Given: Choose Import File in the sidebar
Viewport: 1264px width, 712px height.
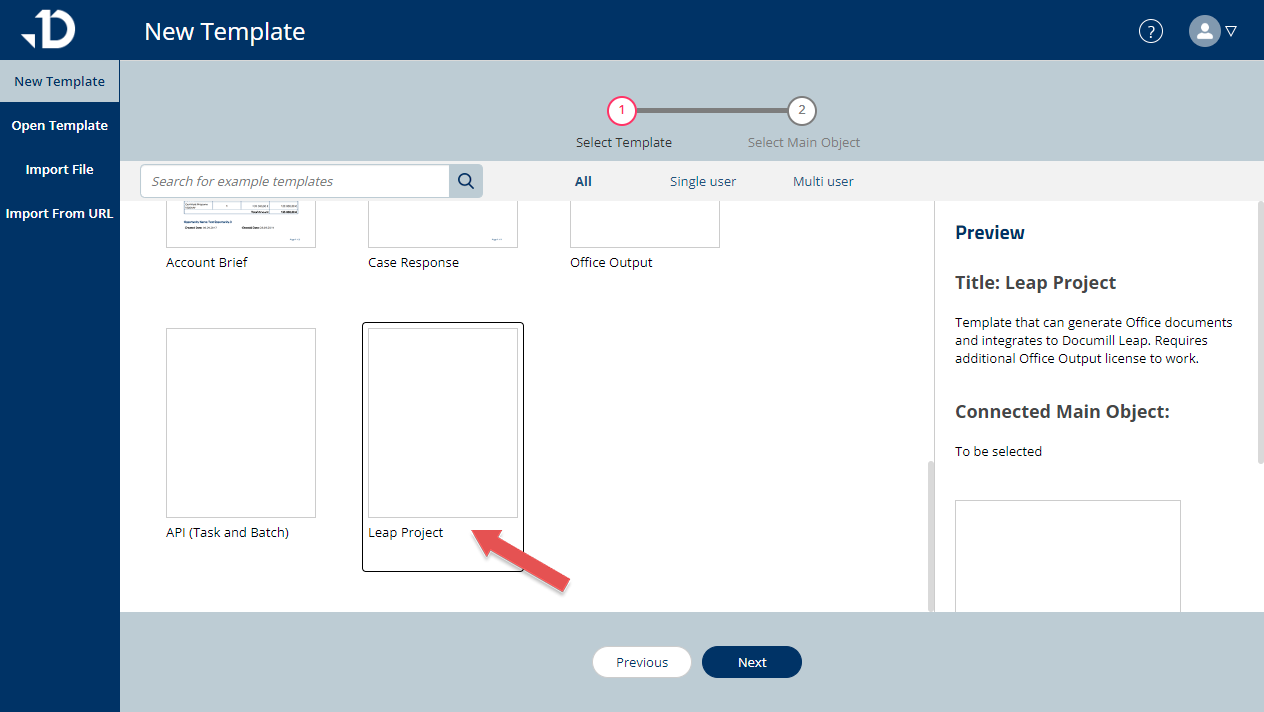Looking at the screenshot, I should pos(59,169).
